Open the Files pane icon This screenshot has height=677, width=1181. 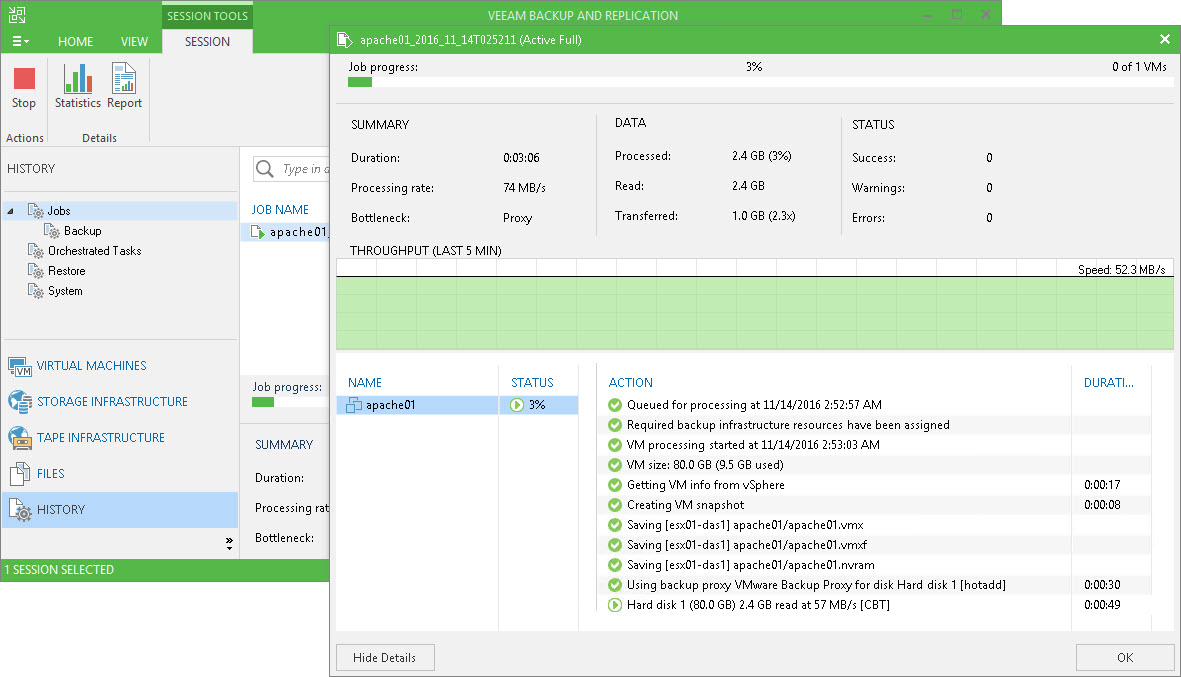(20, 474)
